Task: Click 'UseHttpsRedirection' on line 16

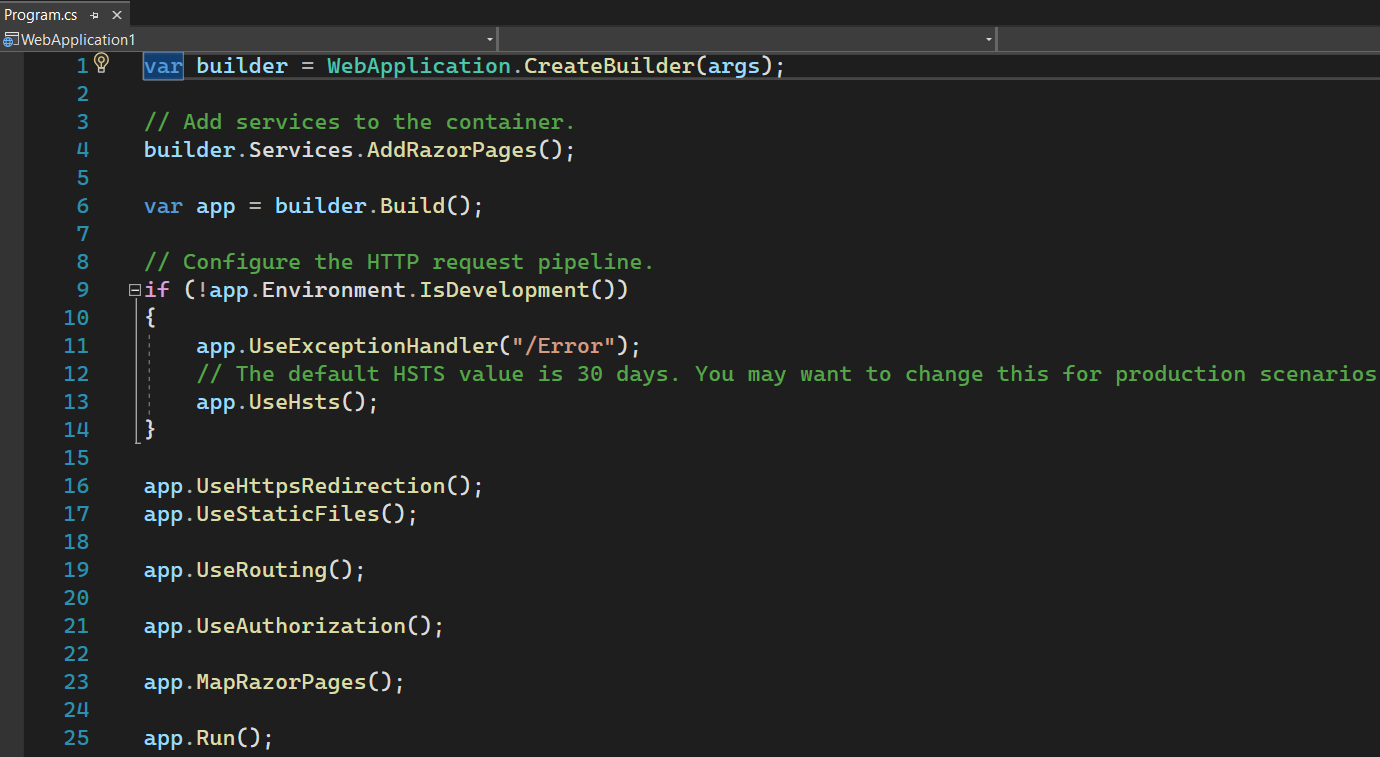Action: [x=321, y=486]
